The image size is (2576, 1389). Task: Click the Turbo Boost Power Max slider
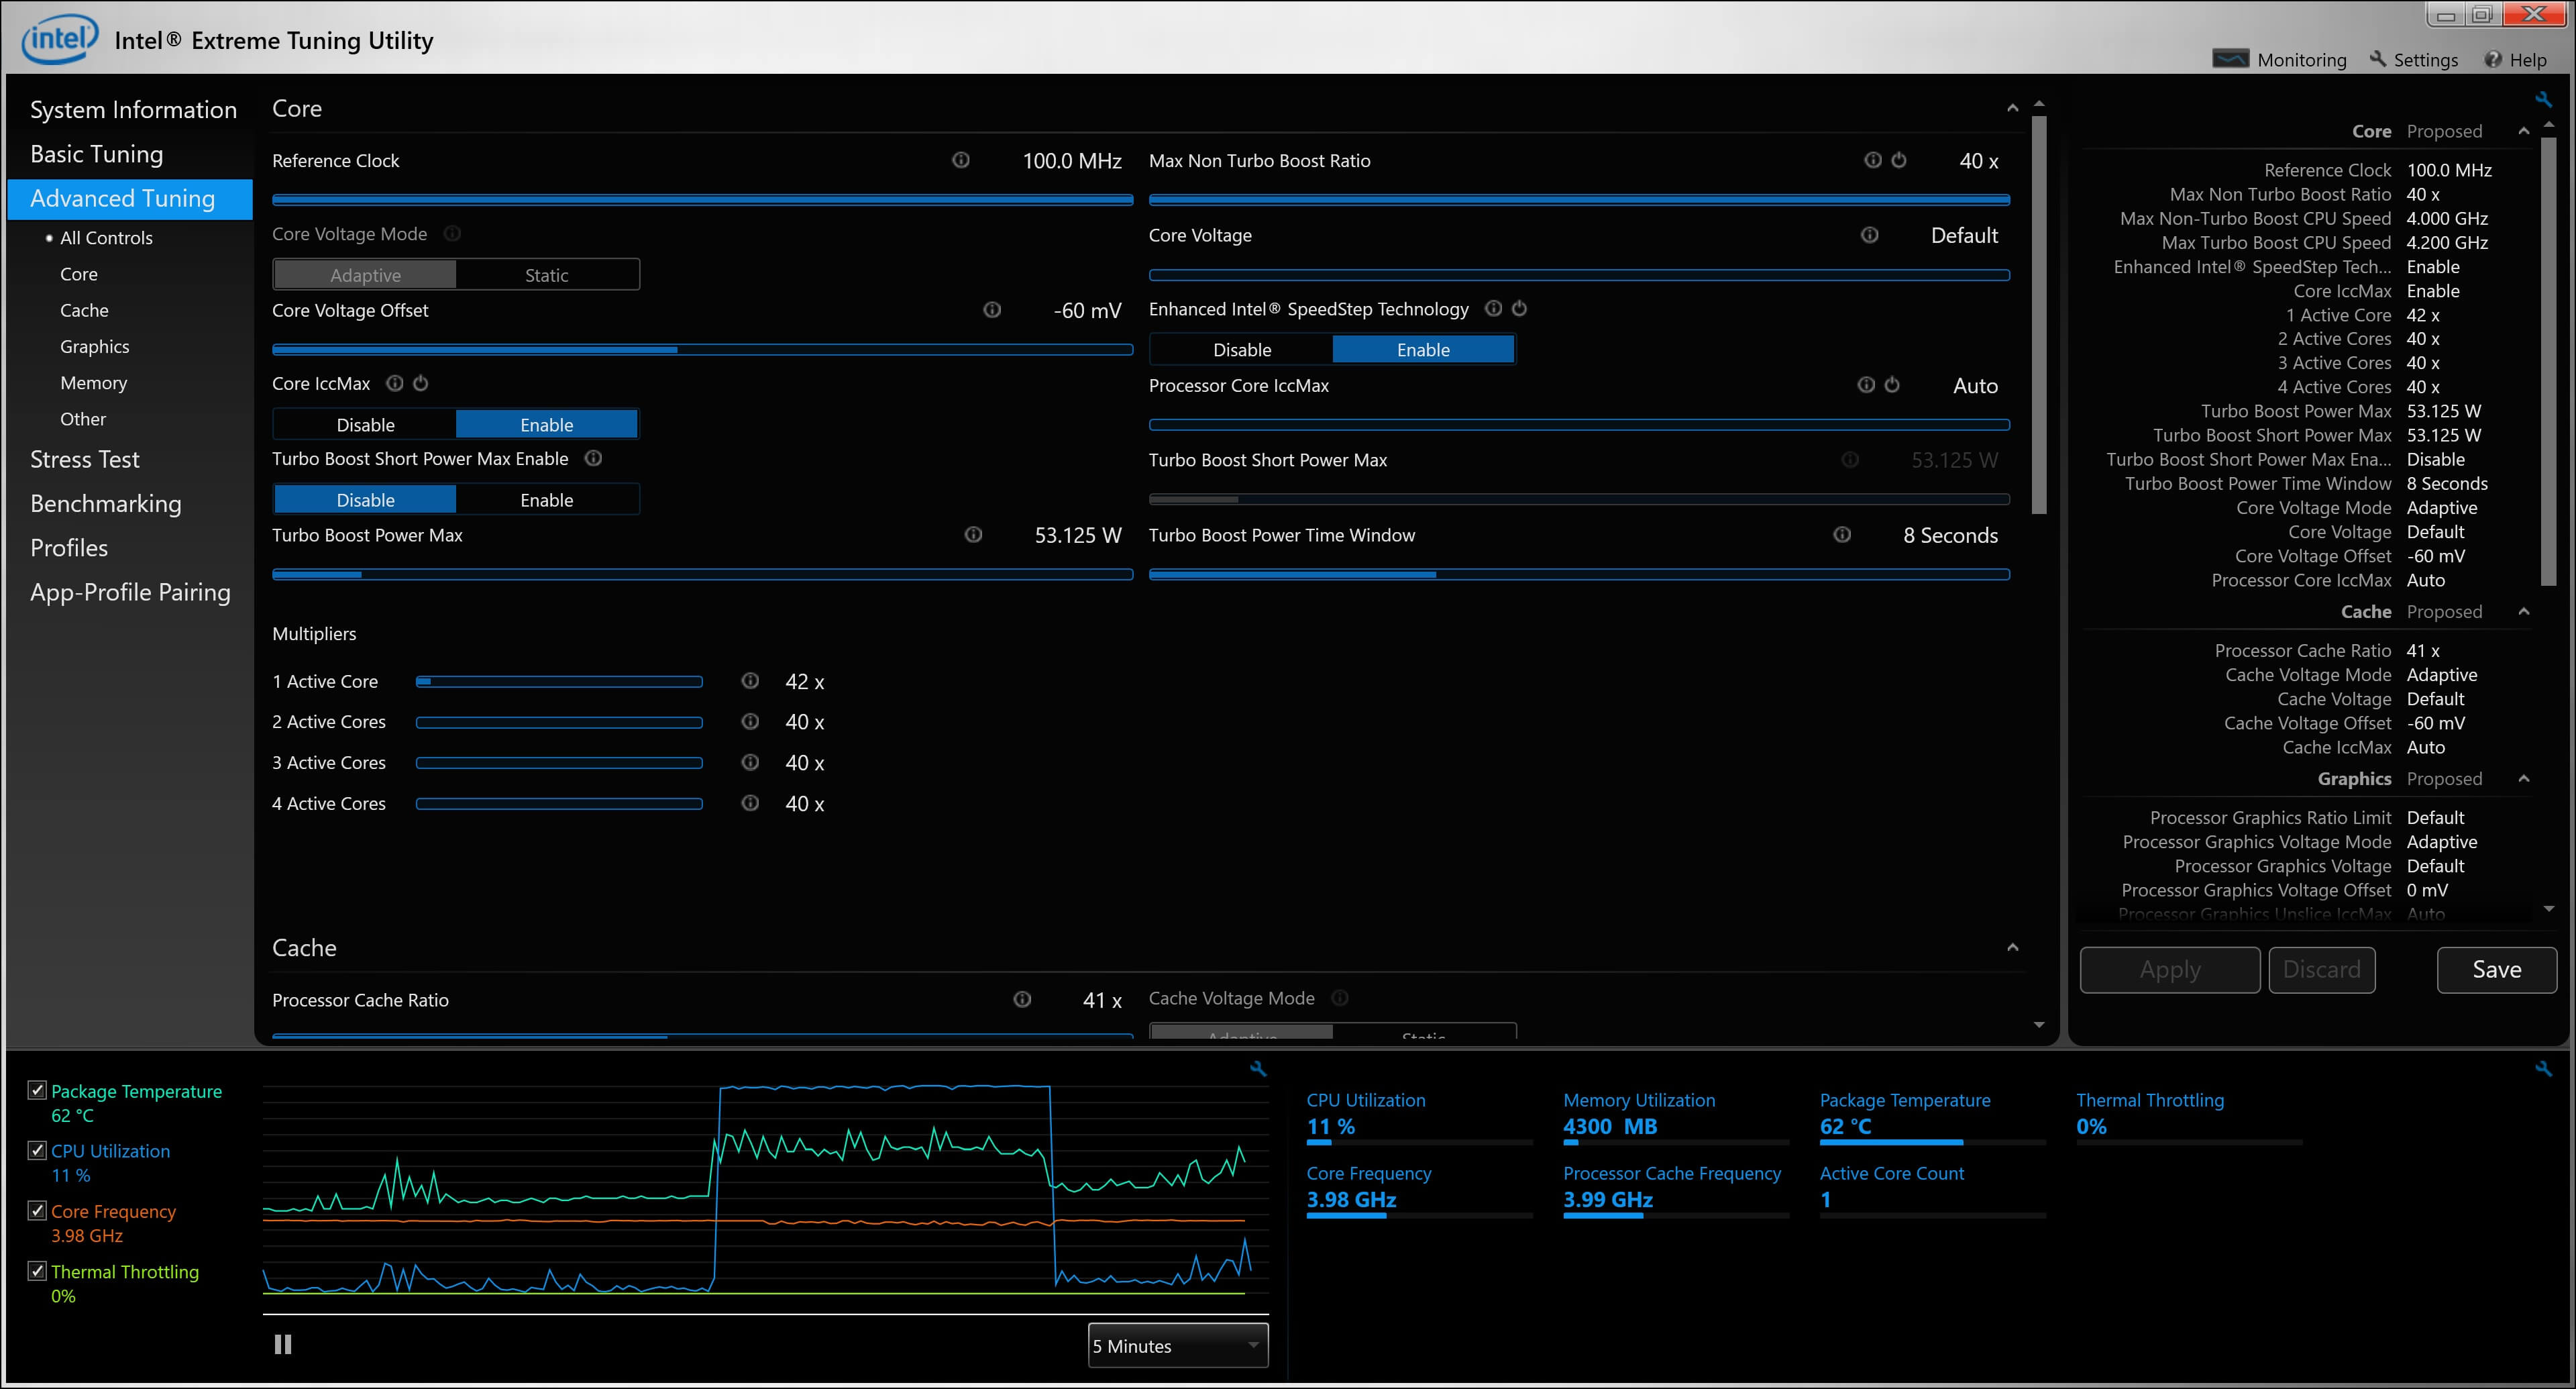tap(702, 574)
